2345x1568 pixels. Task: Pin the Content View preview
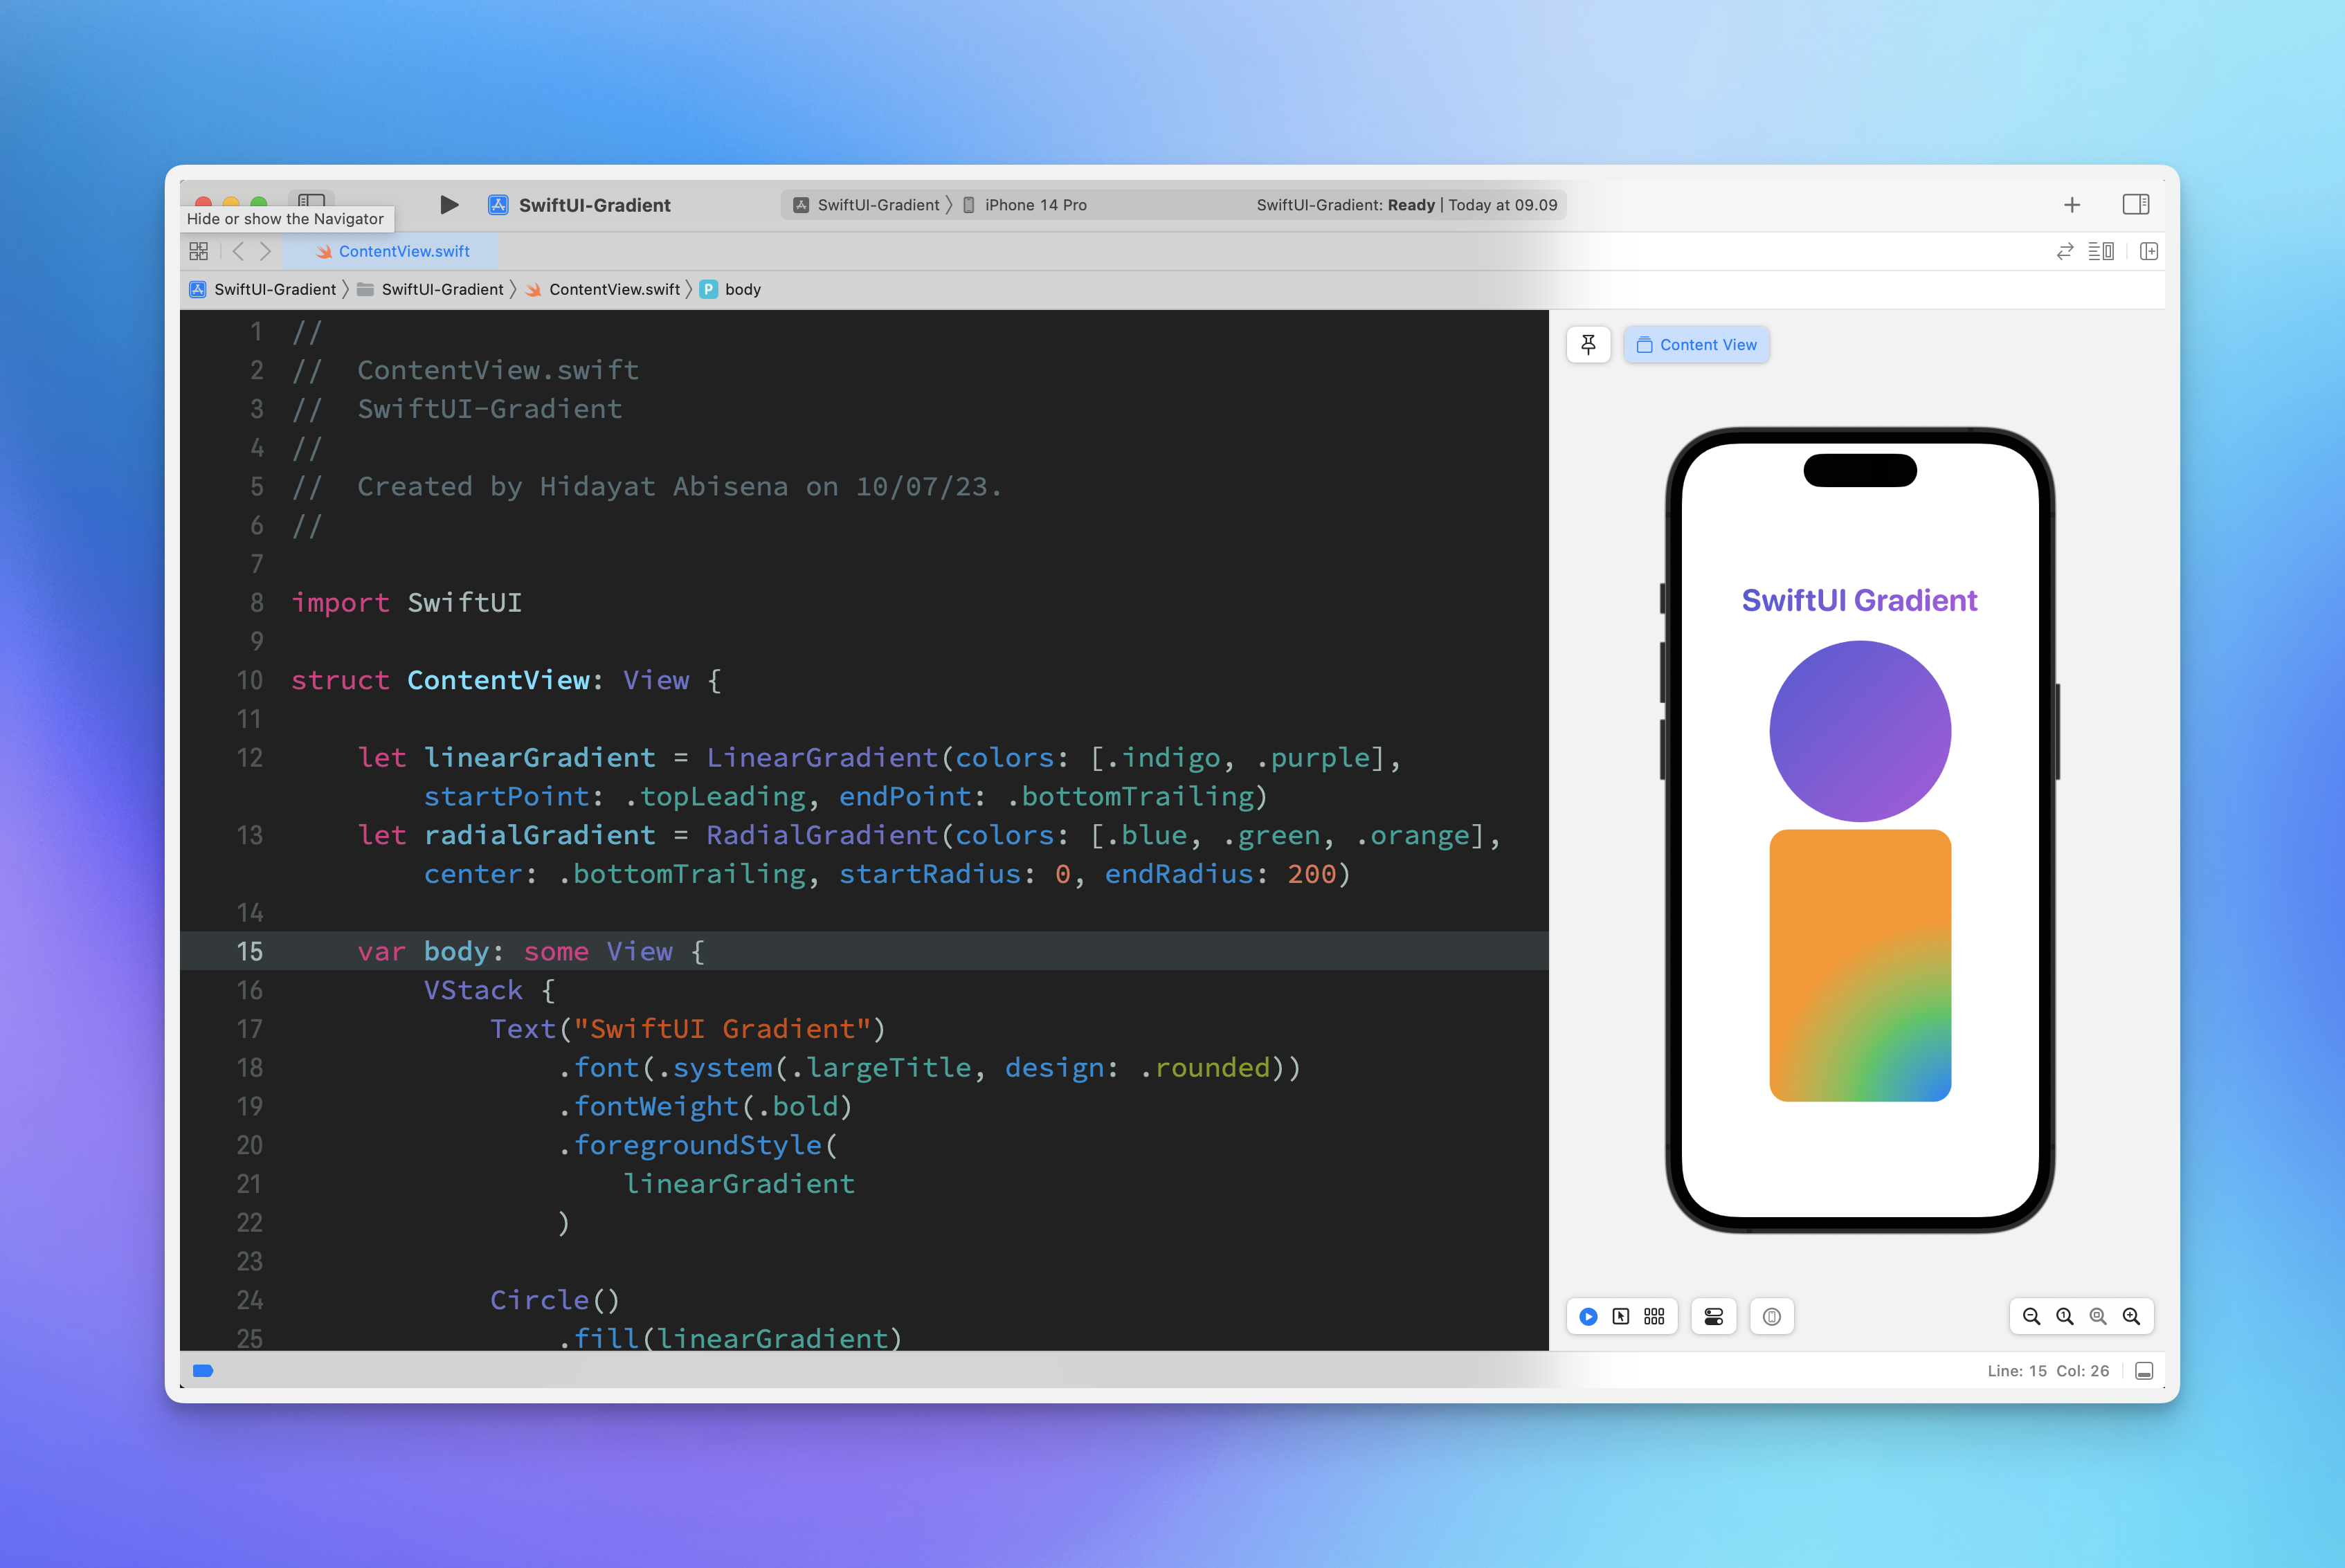pyautogui.click(x=1588, y=344)
